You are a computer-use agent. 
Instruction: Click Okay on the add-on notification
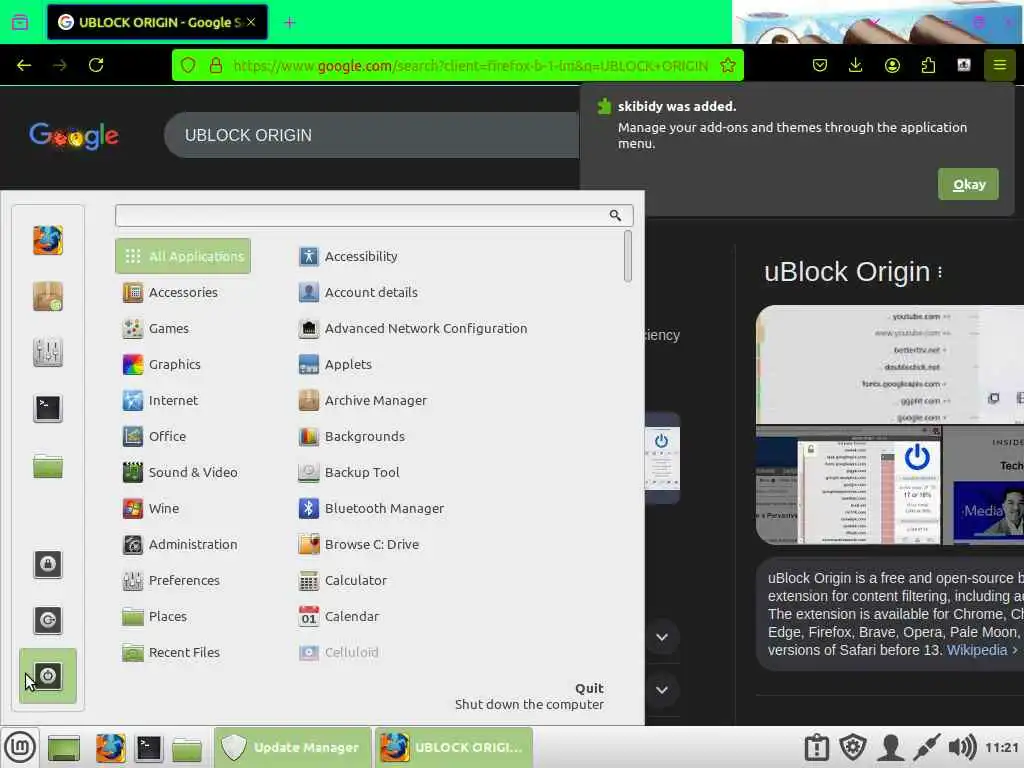pyautogui.click(x=968, y=184)
